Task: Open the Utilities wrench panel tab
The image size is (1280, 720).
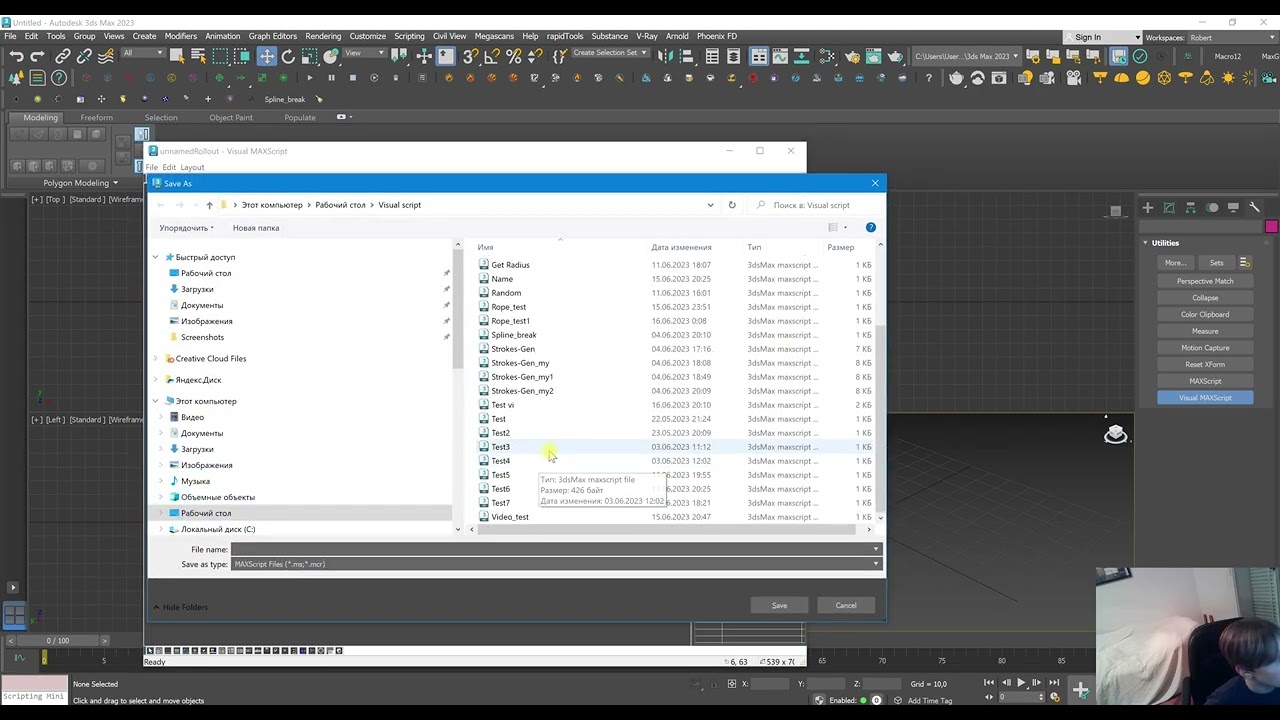Action: pyautogui.click(x=1254, y=207)
